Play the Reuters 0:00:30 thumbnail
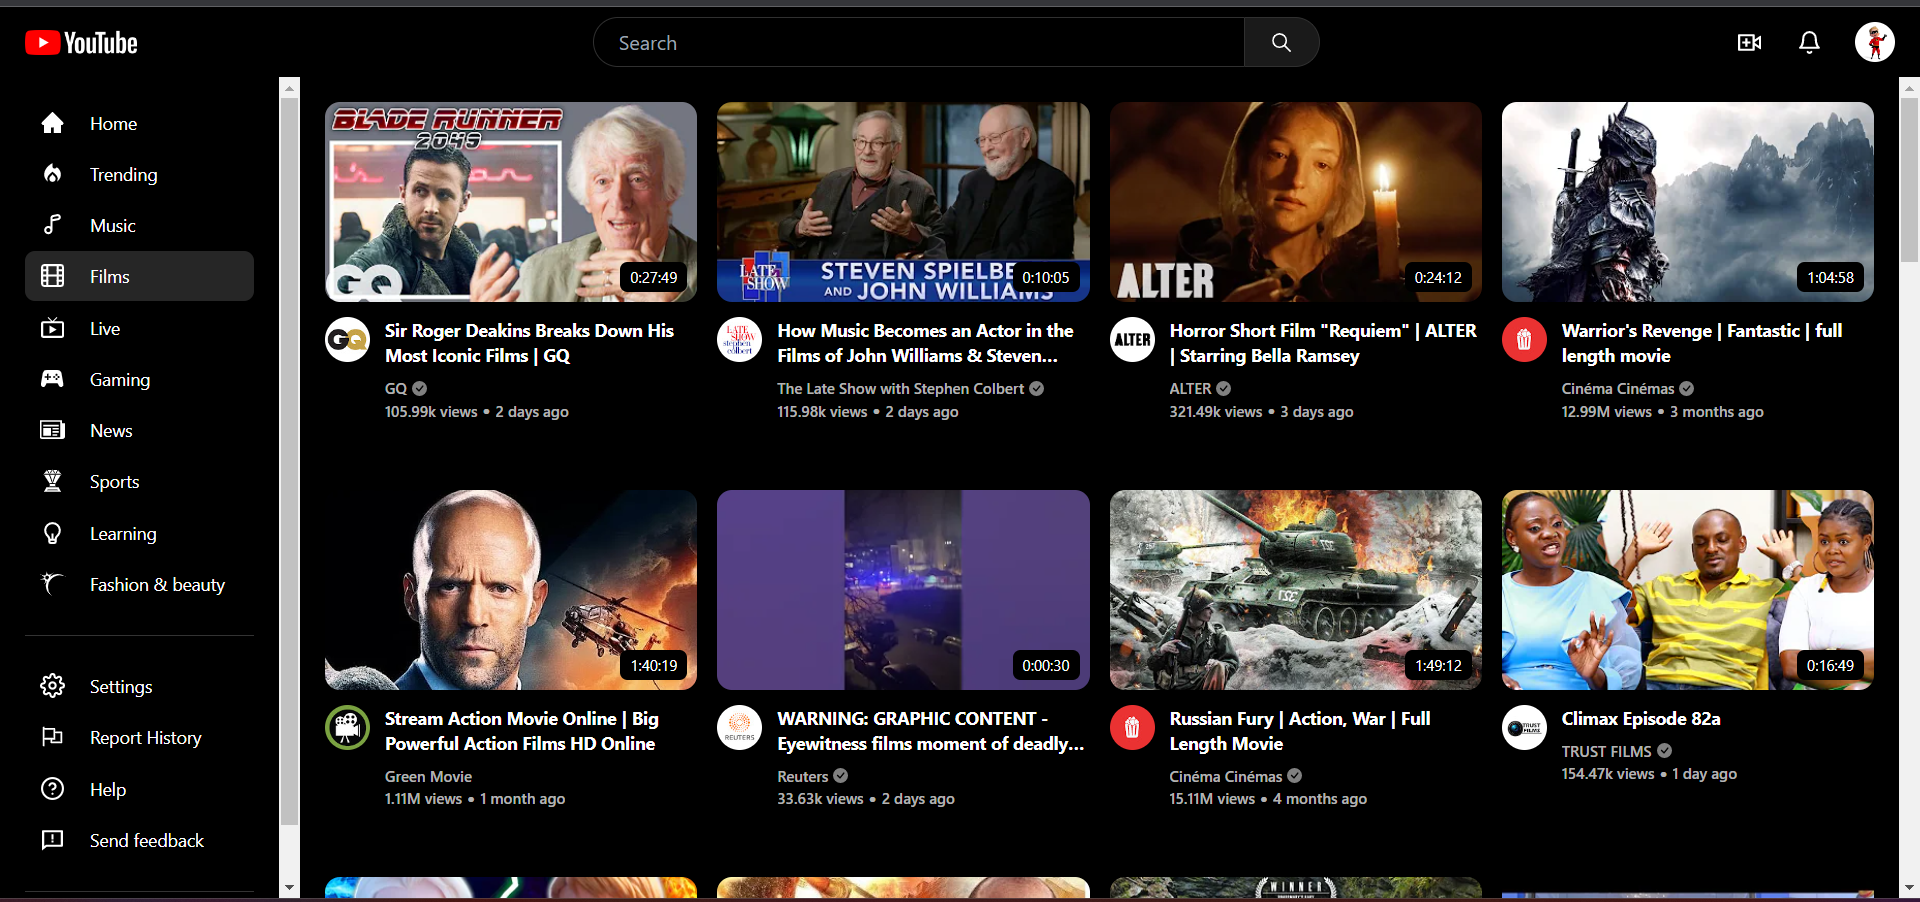Image resolution: width=1920 pixels, height=902 pixels. coord(903,590)
